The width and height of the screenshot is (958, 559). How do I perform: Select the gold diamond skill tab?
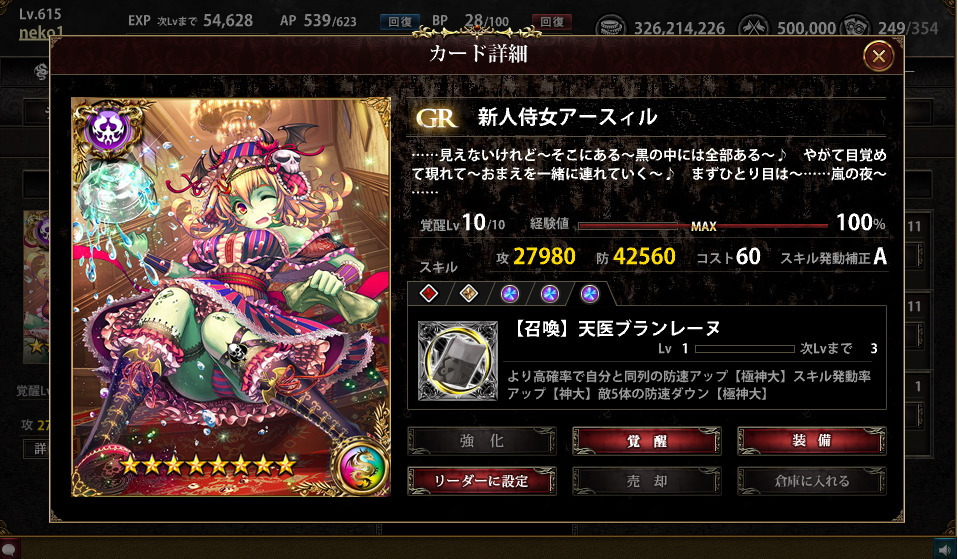pyautogui.click(x=469, y=294)
